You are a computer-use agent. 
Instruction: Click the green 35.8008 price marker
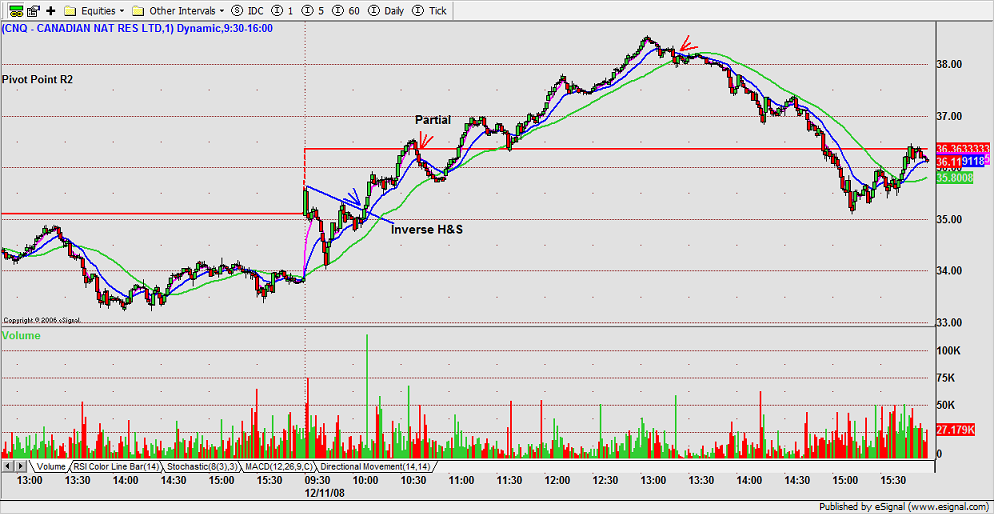[955, 178]
